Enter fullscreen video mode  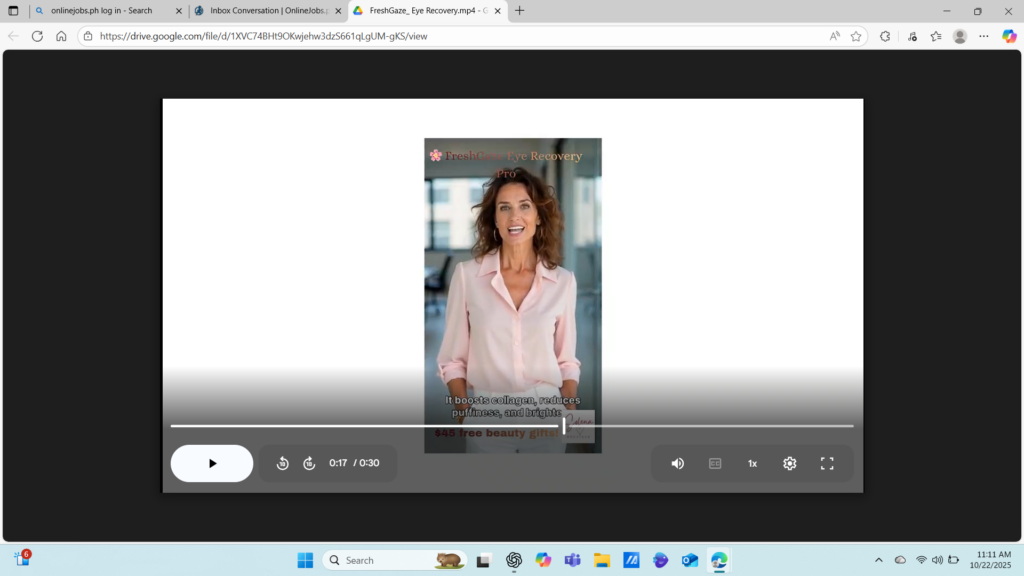click(x=827, y=463)
